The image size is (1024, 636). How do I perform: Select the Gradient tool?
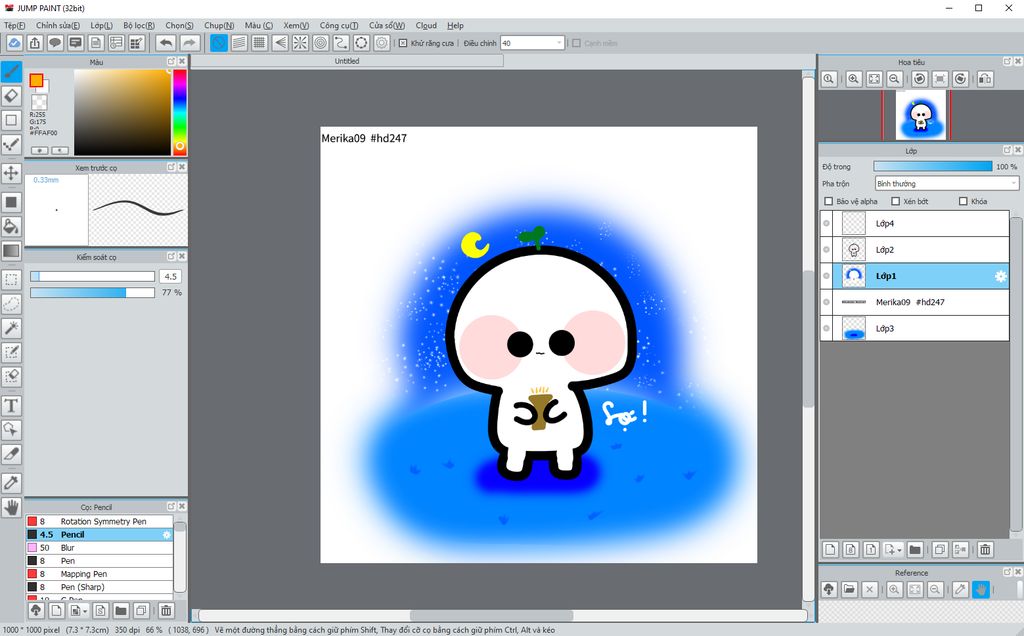[11, 251]
